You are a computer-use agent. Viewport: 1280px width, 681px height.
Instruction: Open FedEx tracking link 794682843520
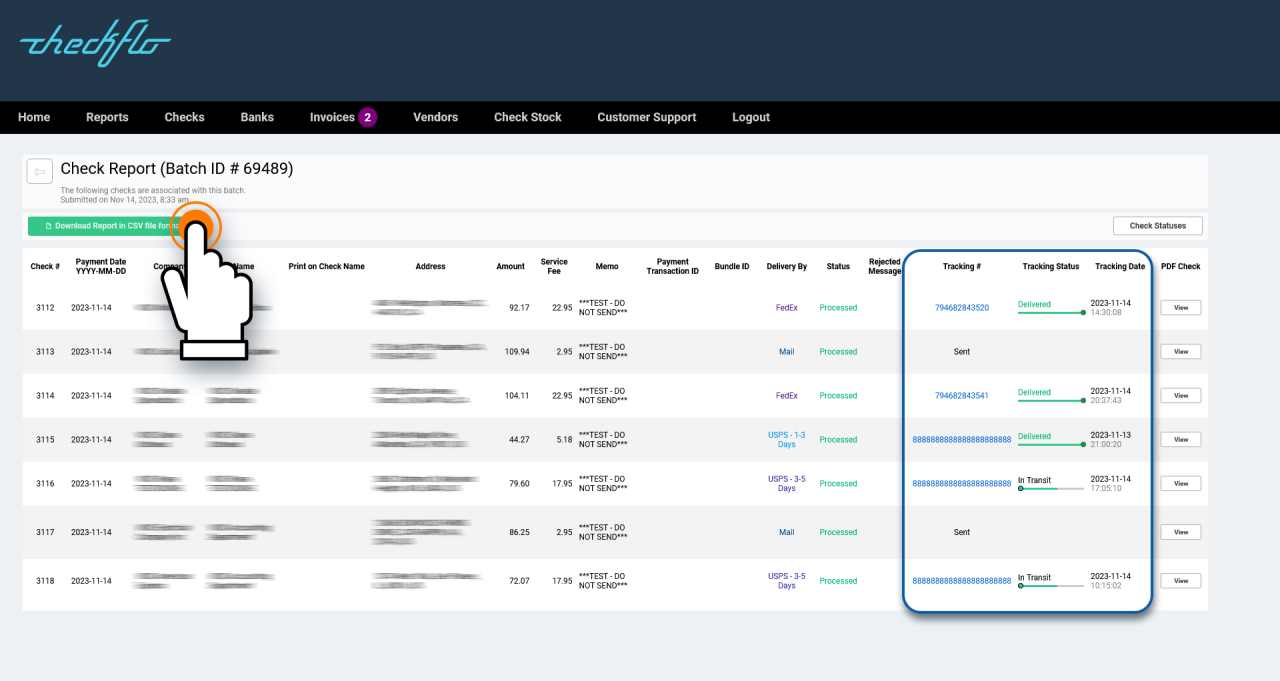(961, 308)
